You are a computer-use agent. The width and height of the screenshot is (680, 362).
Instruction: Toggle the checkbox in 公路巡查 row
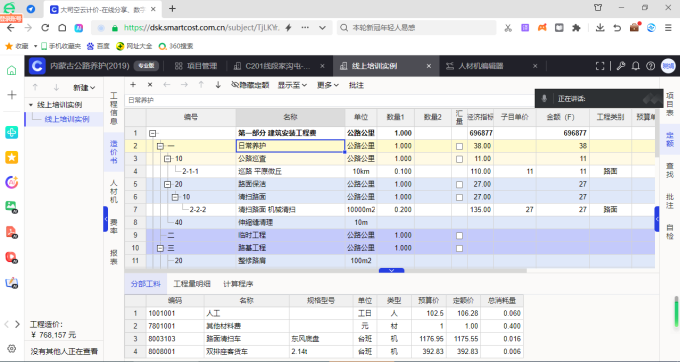tap(459, 159)
